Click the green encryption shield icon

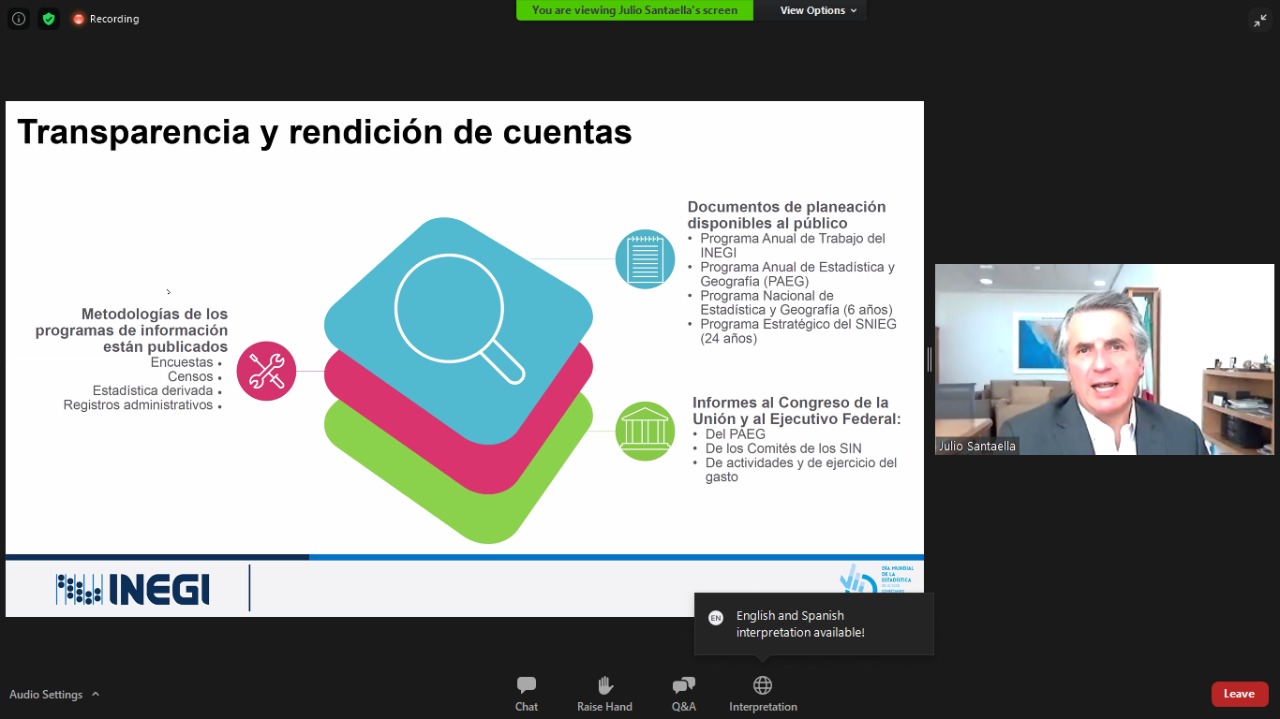click(48, 19)
